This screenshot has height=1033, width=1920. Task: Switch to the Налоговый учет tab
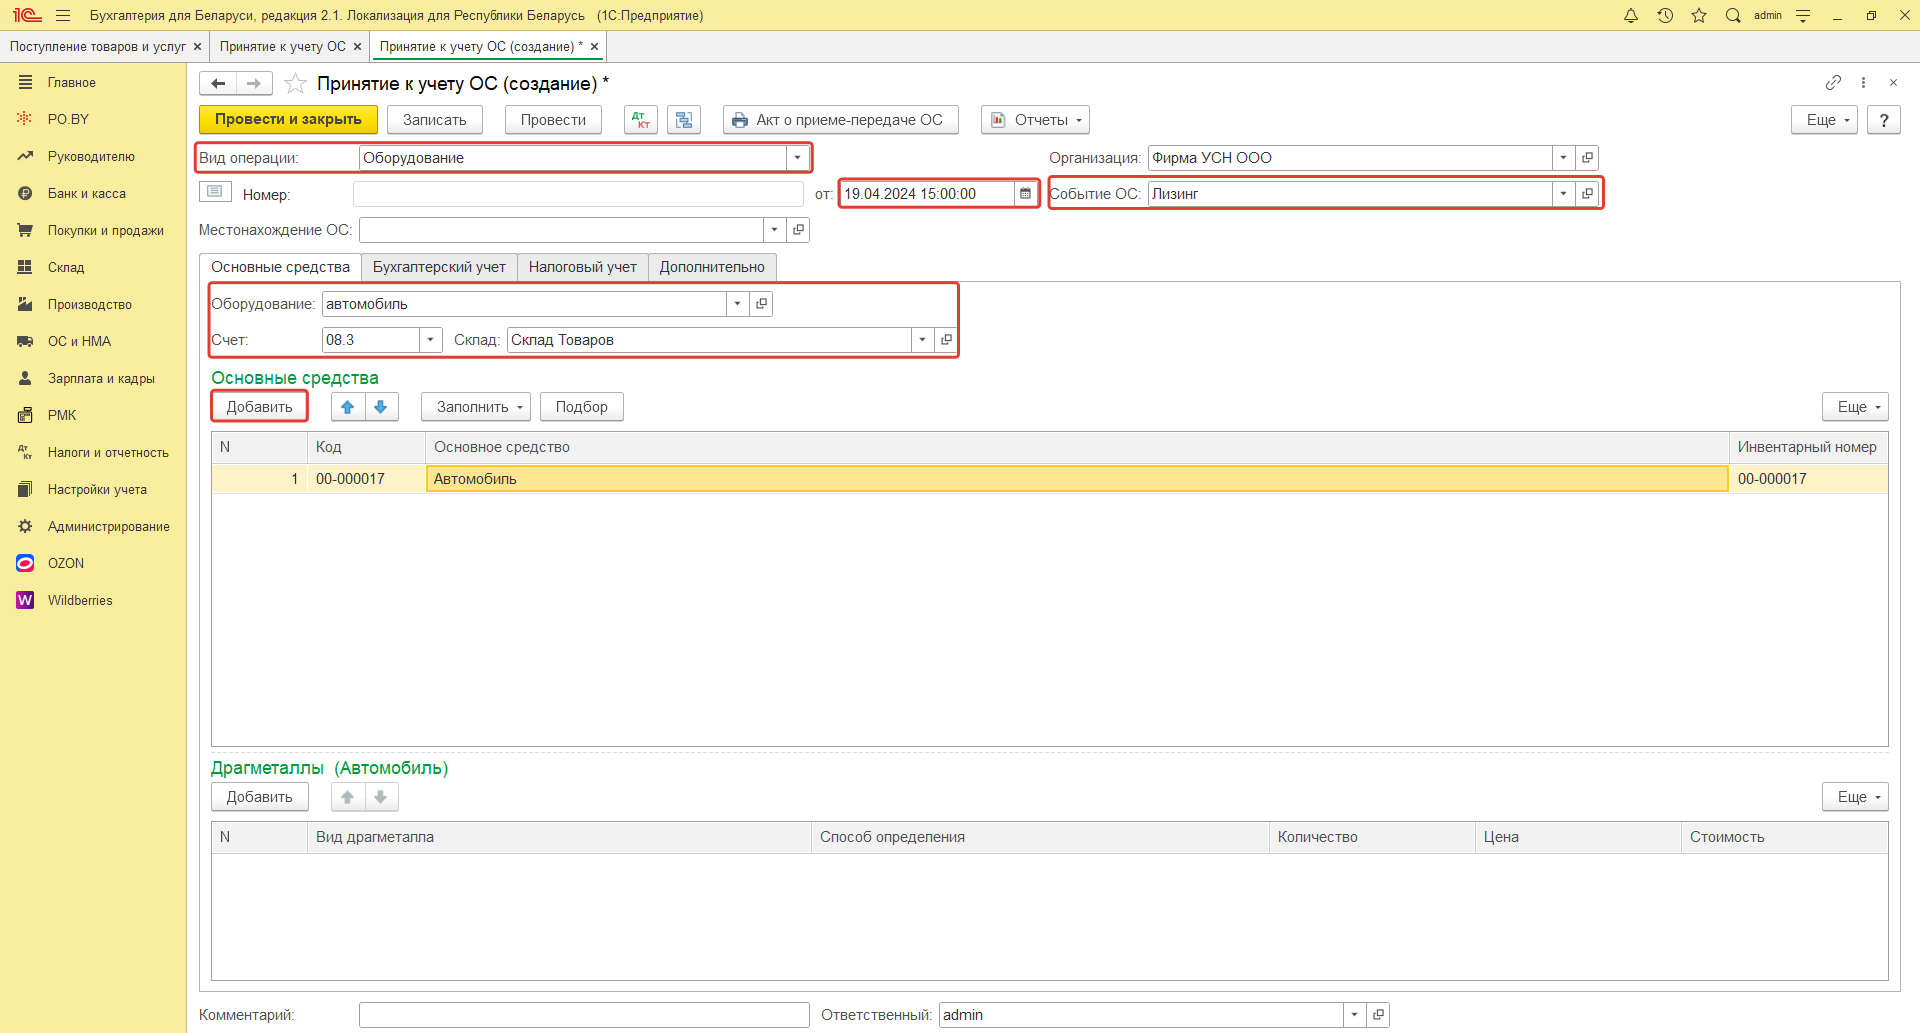pos(582,267)
